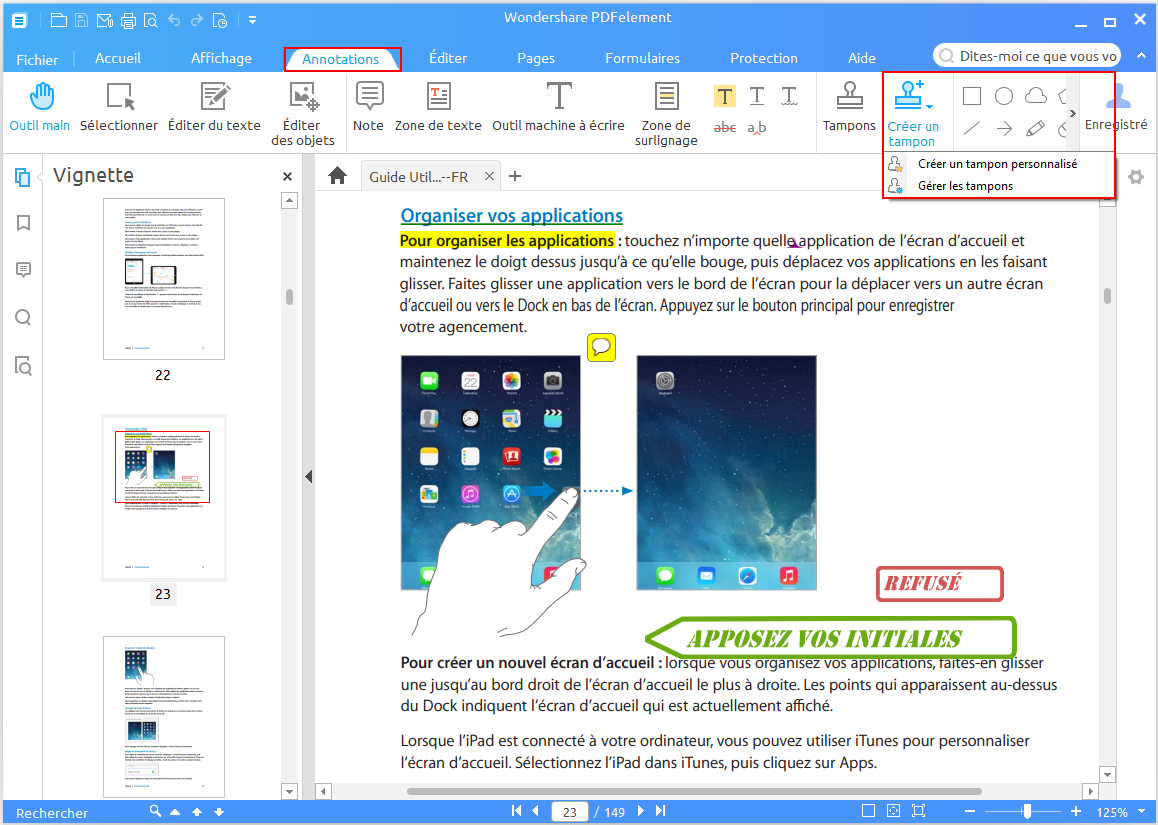The height and width of the screenshot is (825, 1158).
Task: Open a file with the folder icon
Action: pos(58,20)
